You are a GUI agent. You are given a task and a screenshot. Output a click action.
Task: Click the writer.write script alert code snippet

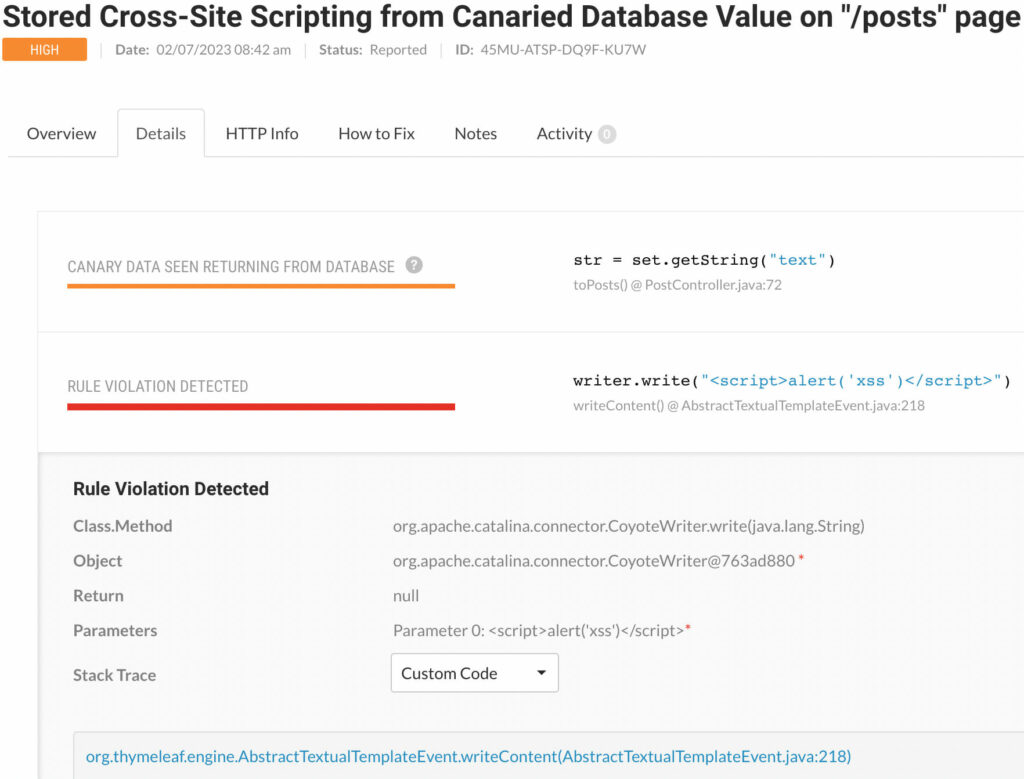[x=792, y=381]
